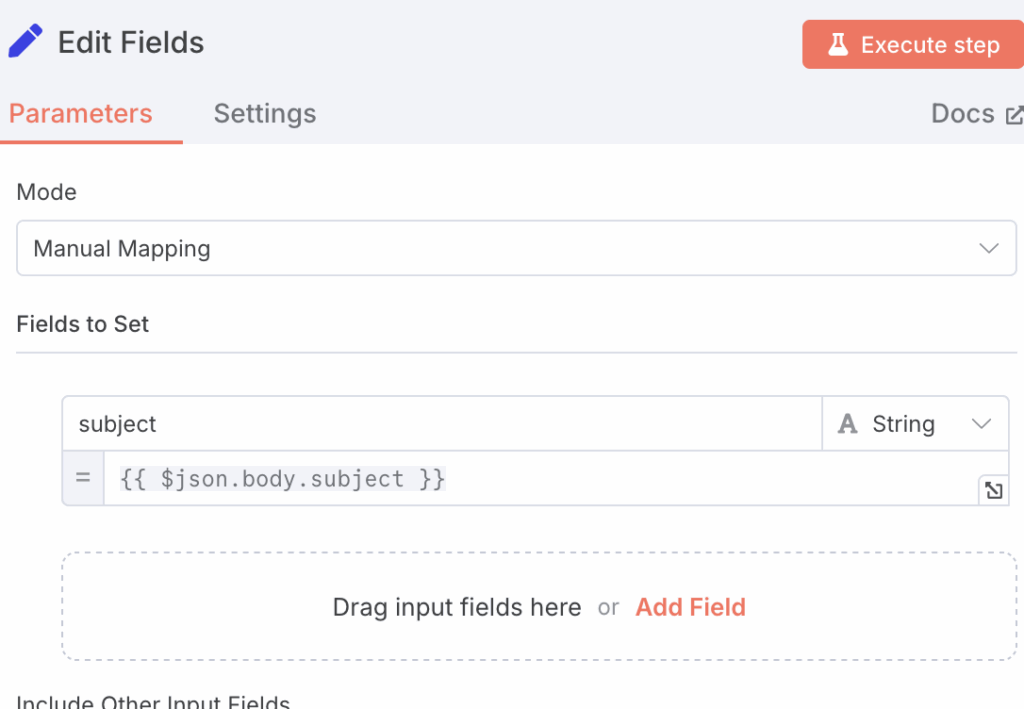Switch to the Parameters tab
Viewport: 1024px width, 709px height.
[x=81, y=114]
